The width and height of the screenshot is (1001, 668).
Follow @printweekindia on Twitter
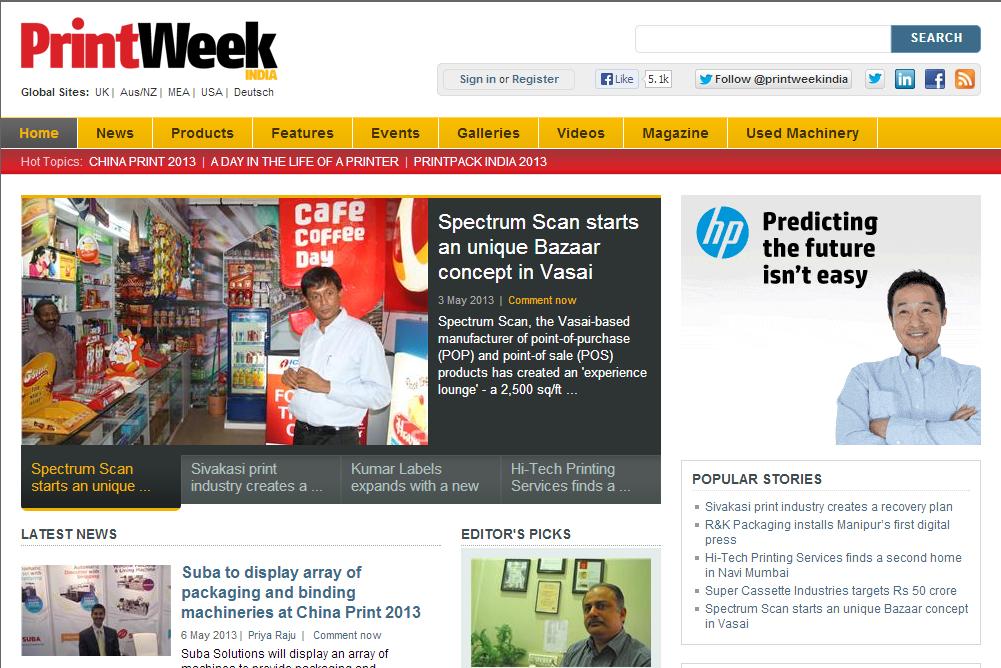773,79
